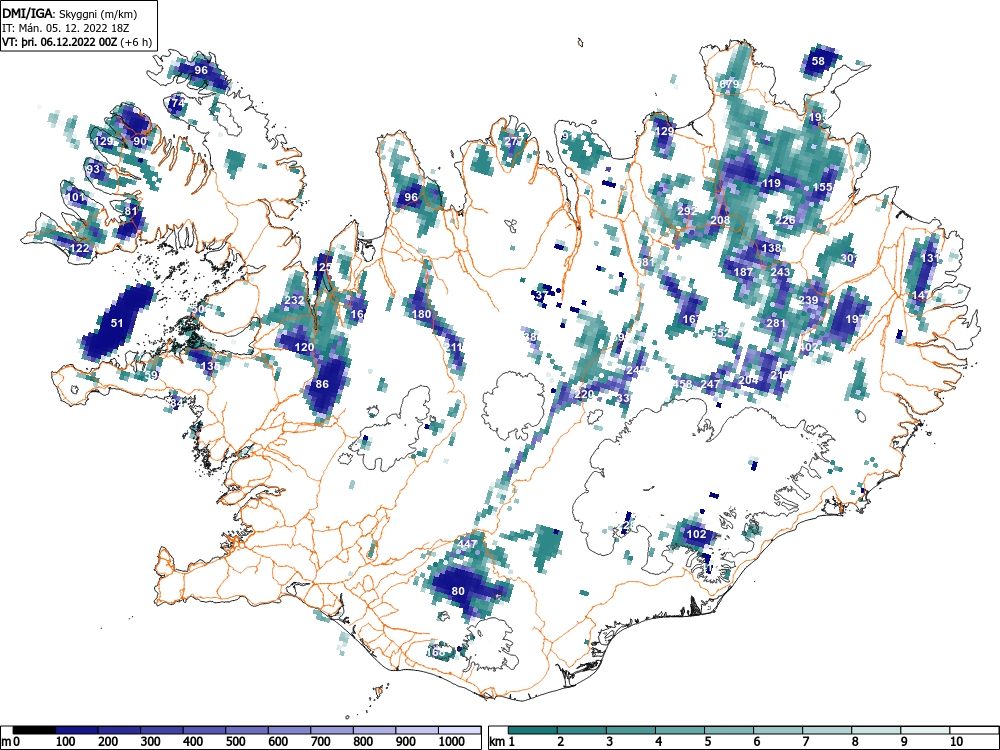Click the visibility value 208 on the map

tap(720, 220)
